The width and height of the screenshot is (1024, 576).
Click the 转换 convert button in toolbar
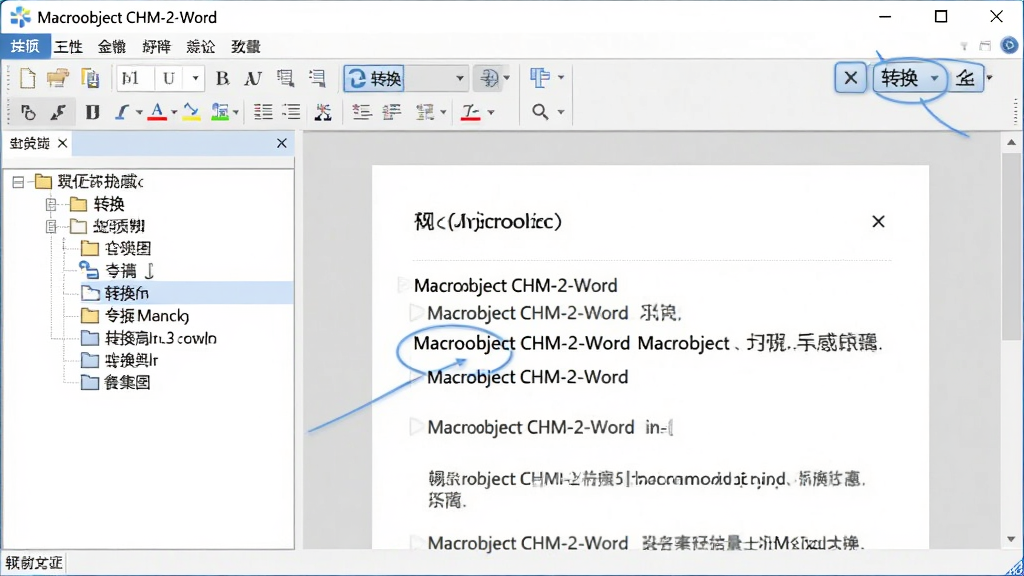click(374, 78)
